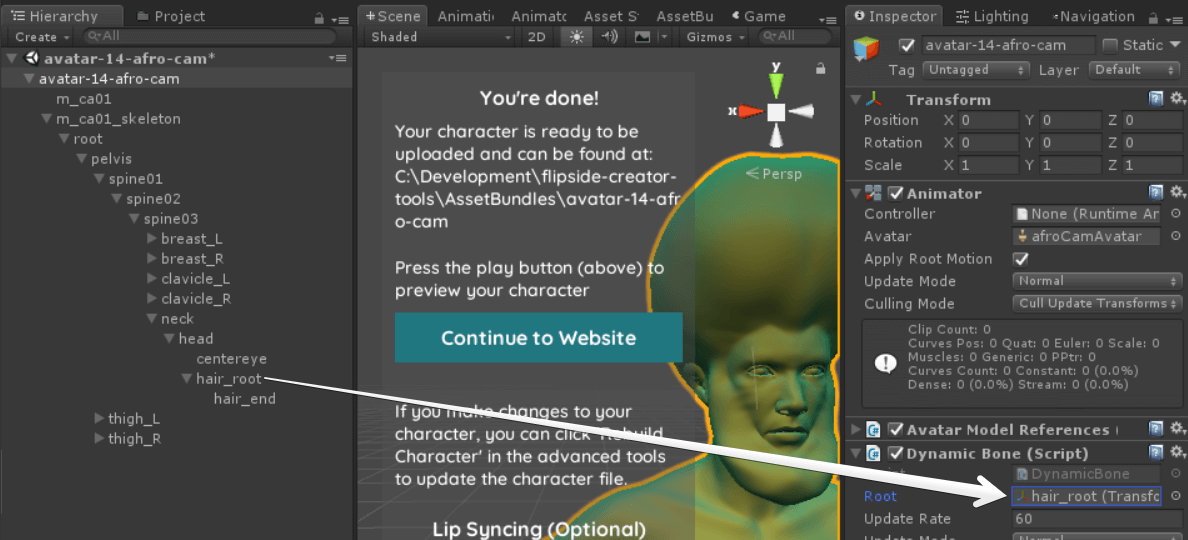The image size is (1188, 540).
Task: Click the Update Rate field
Action: pos(1097,519)
